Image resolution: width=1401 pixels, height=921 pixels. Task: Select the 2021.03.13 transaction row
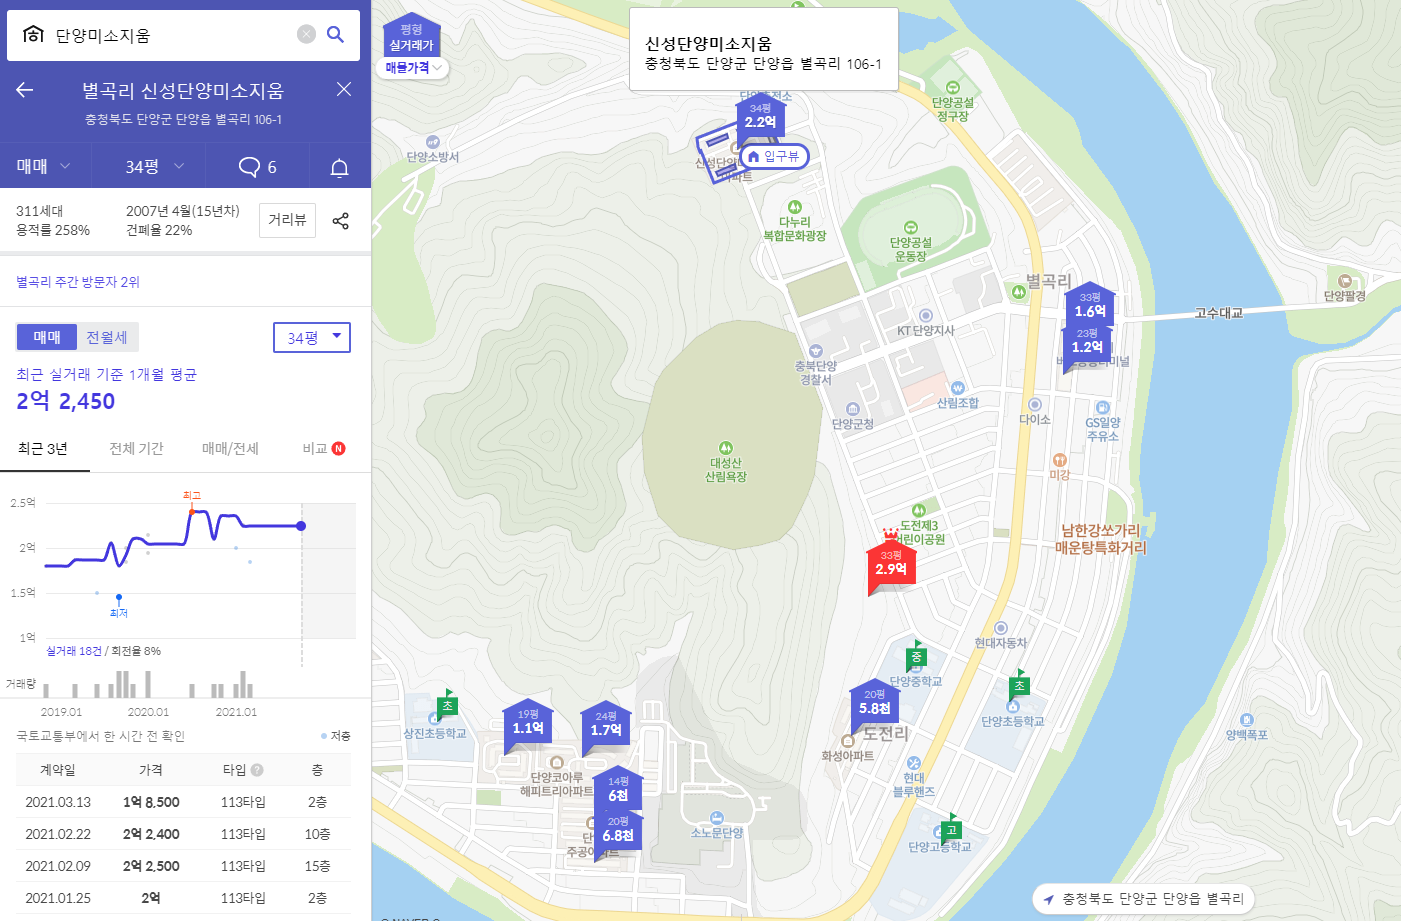pos(183,802)
